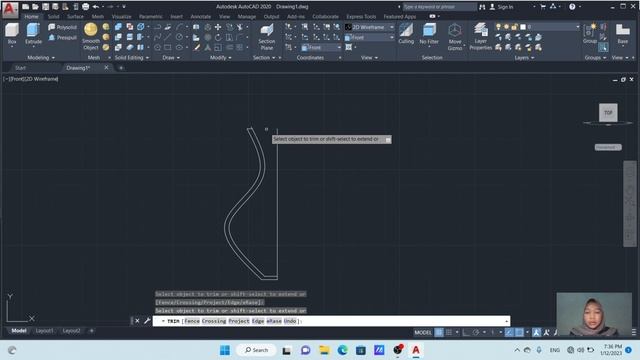Click the New drawing icon in quick access toolbar
The width and height of the screenshot is (640, 360).
(25, 7)
